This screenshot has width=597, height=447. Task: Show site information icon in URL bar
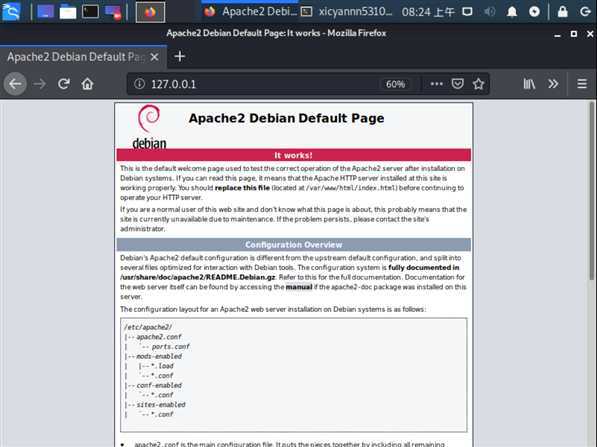[x=140, y=84]
